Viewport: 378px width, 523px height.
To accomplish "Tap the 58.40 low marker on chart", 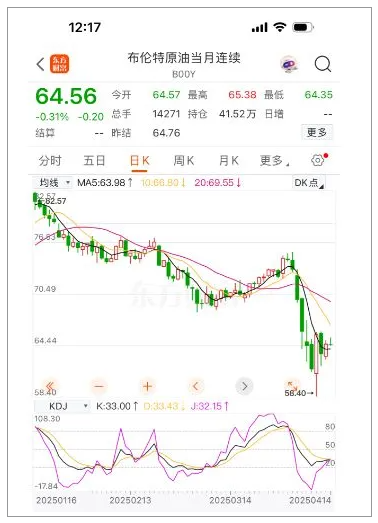I will click(x=299, y=393).
